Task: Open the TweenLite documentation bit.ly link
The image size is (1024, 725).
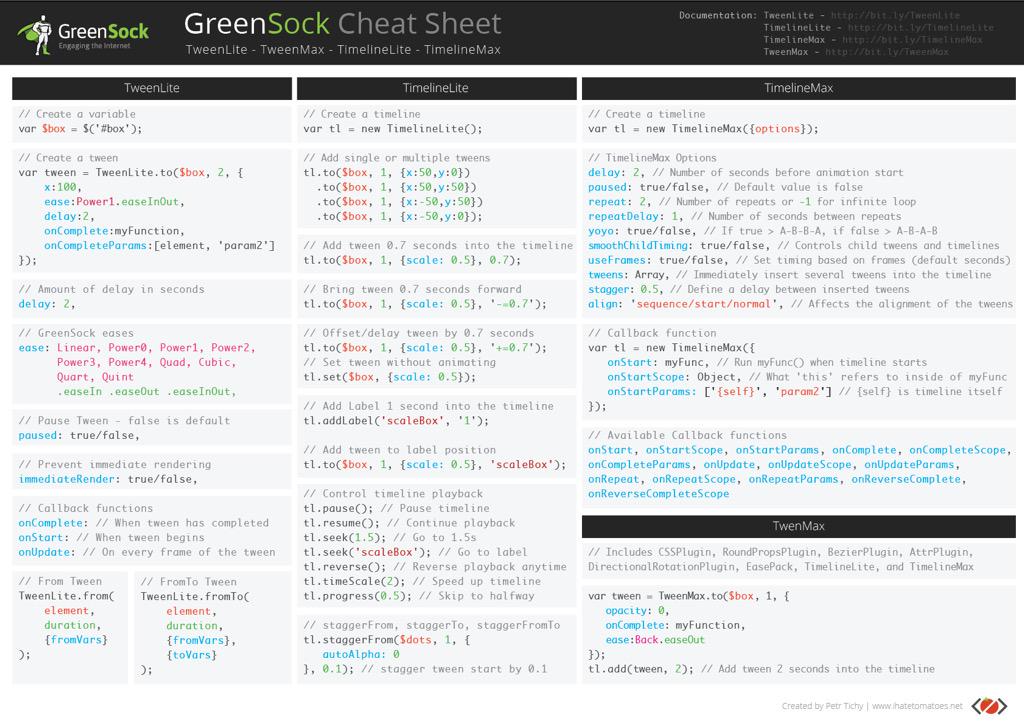Action: (x=895, y=15)
